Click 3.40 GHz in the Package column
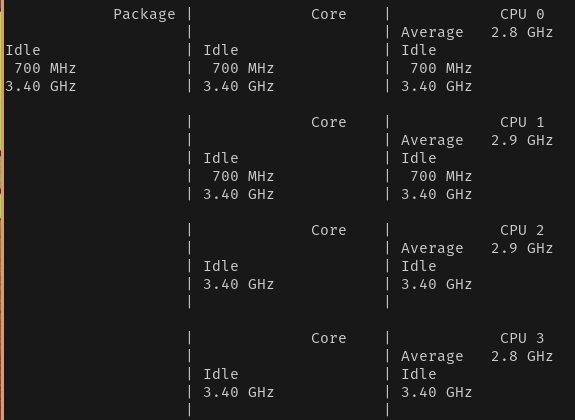Viewport: 575px width, 420px height. point(41,87)
